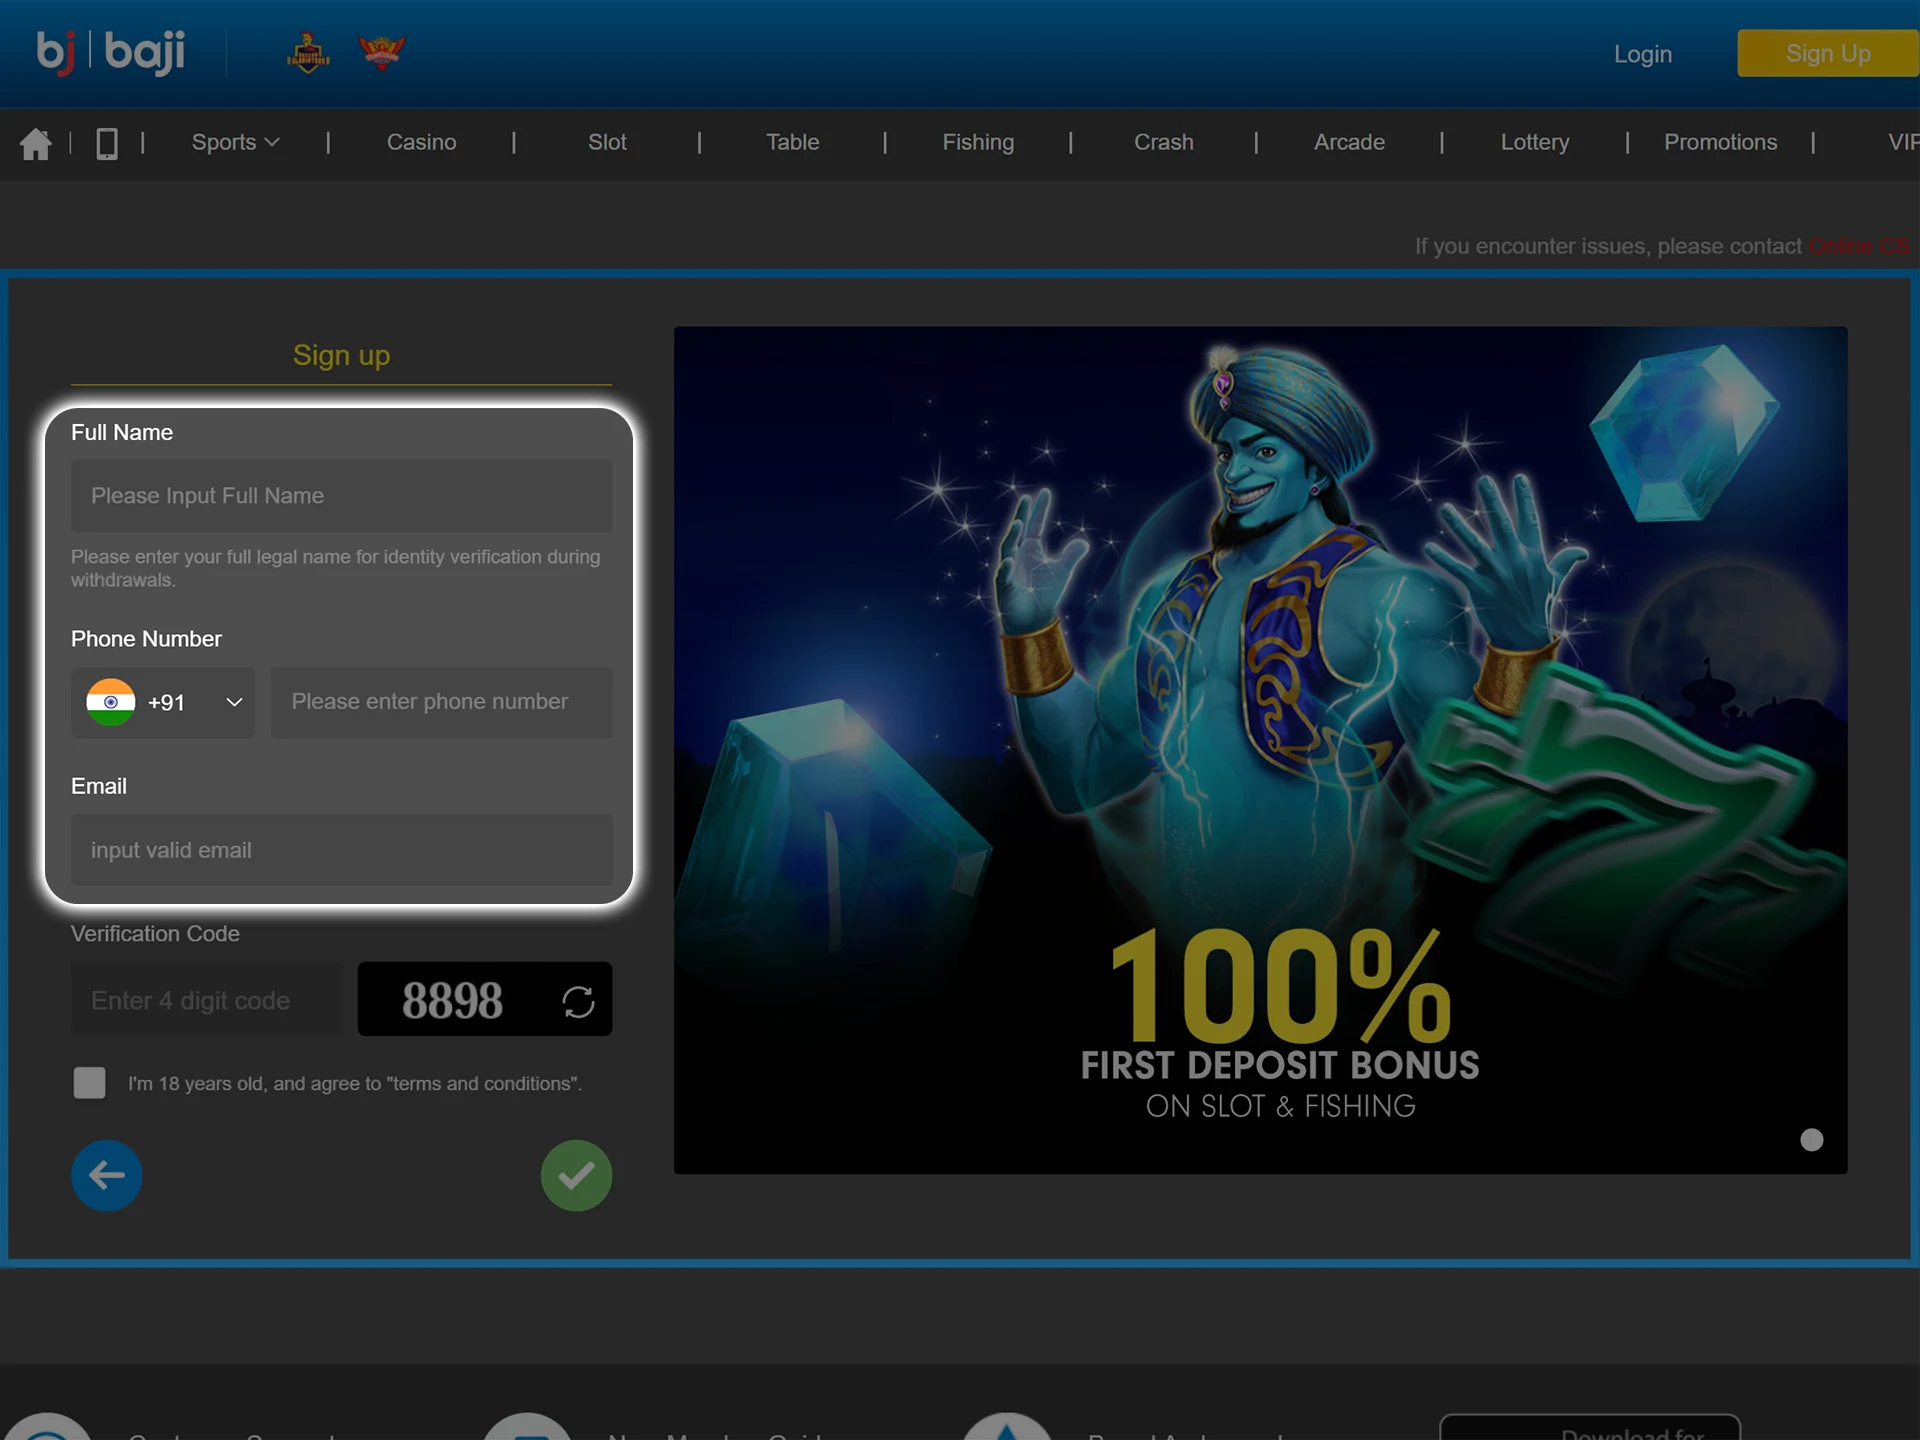1920x1440 pixels.
Task: Click the refresh/regenerate verification code icon
Action: coord(576,998)
